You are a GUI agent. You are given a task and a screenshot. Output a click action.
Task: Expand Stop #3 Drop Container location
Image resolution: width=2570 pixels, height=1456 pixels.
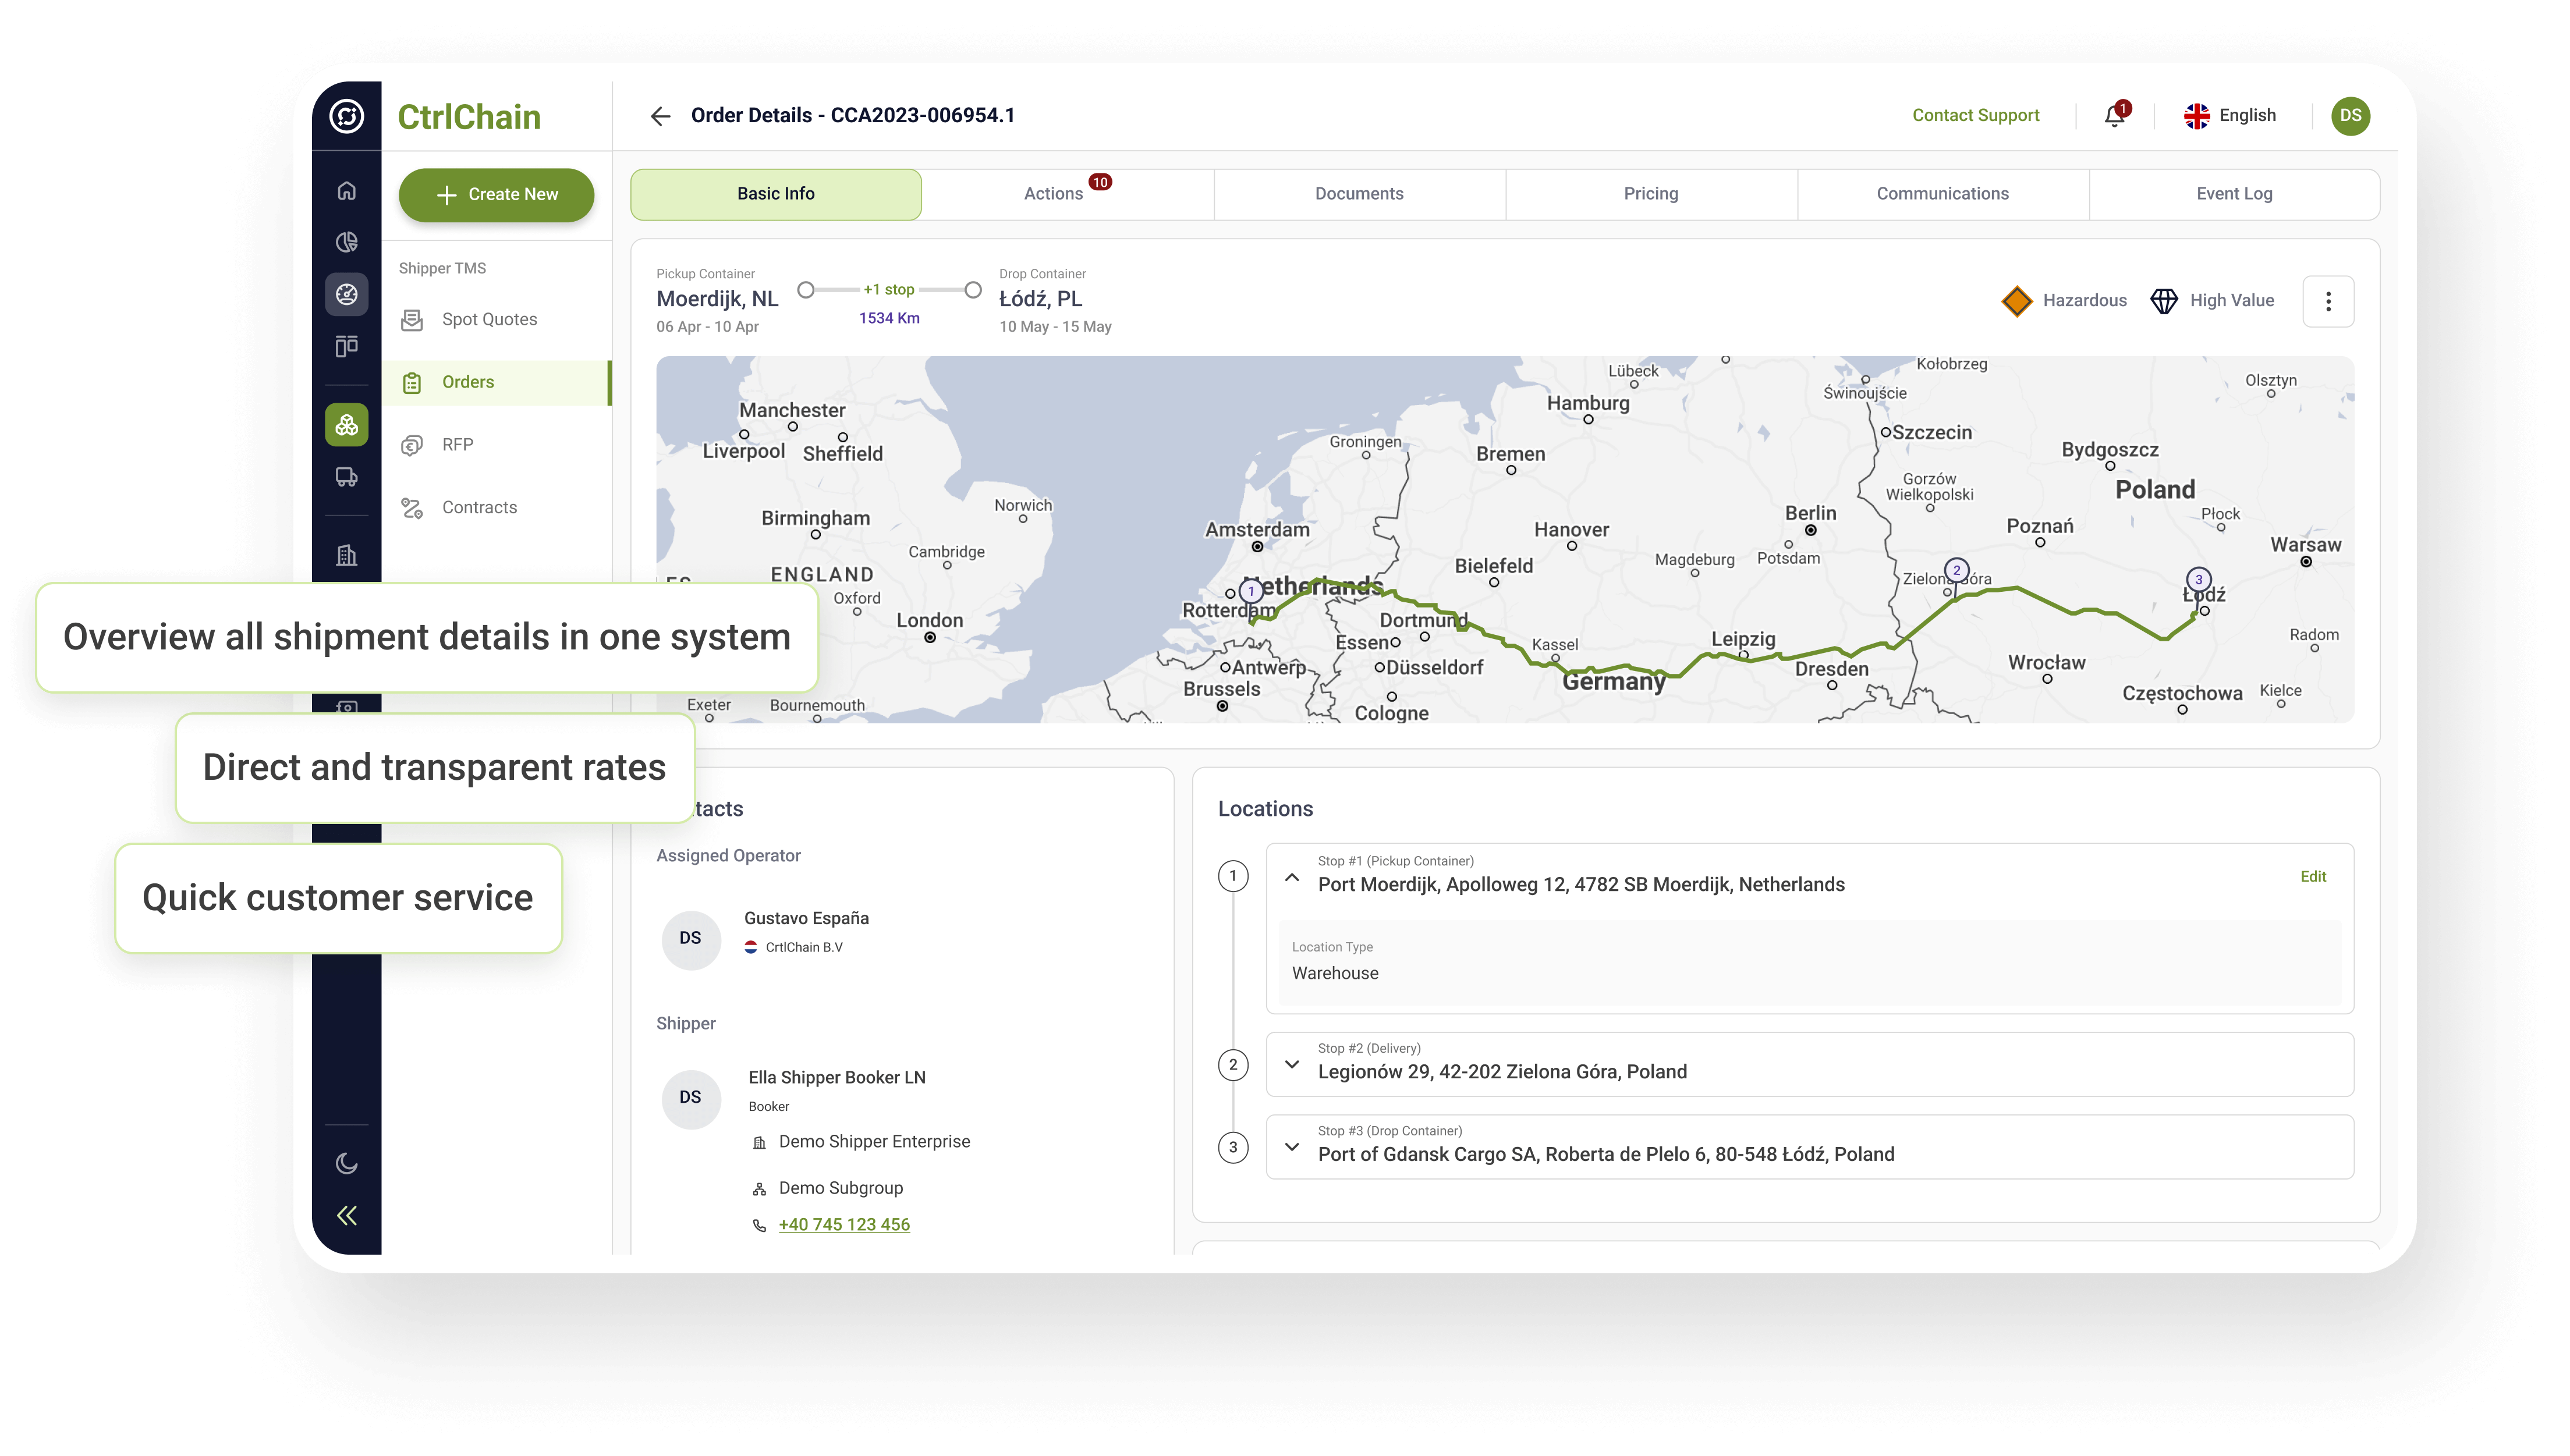point(1292,1147)
